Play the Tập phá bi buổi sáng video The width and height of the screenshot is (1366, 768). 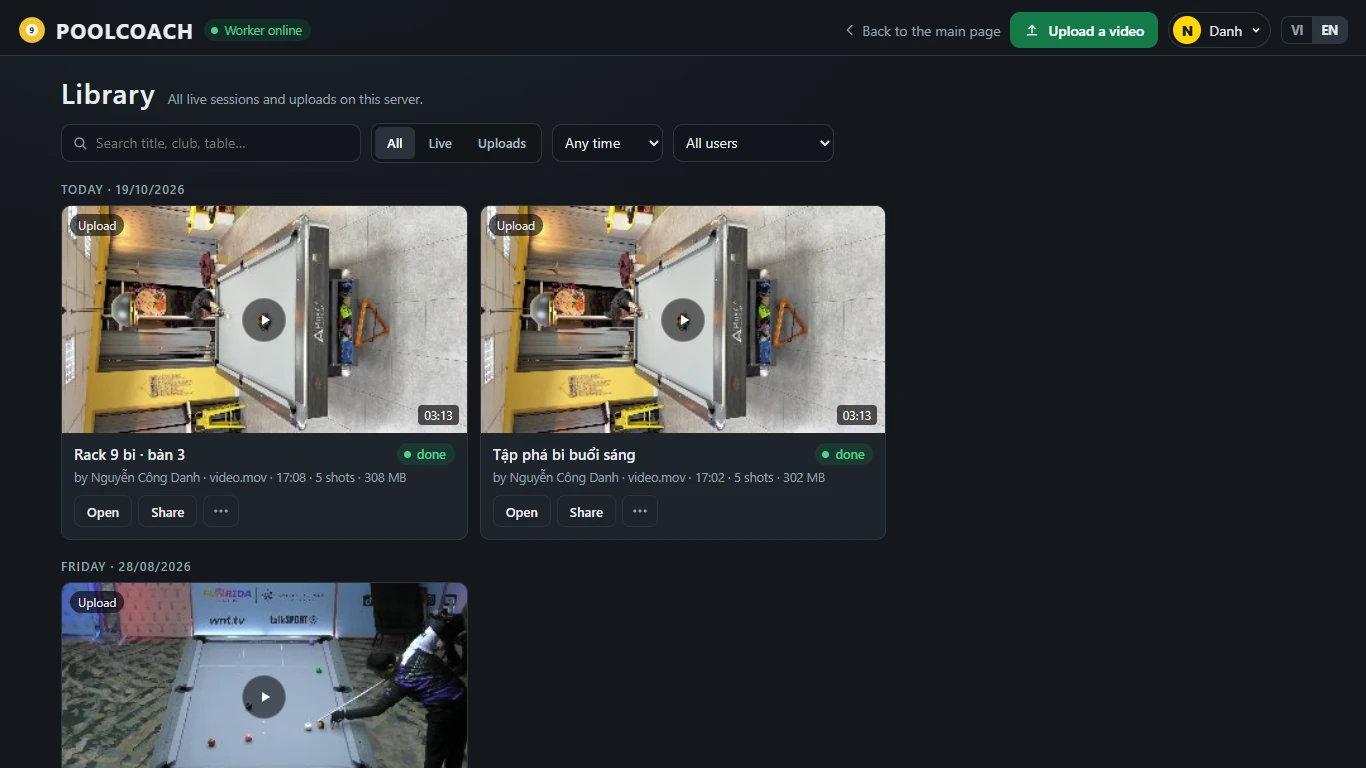tap(683, 320)
